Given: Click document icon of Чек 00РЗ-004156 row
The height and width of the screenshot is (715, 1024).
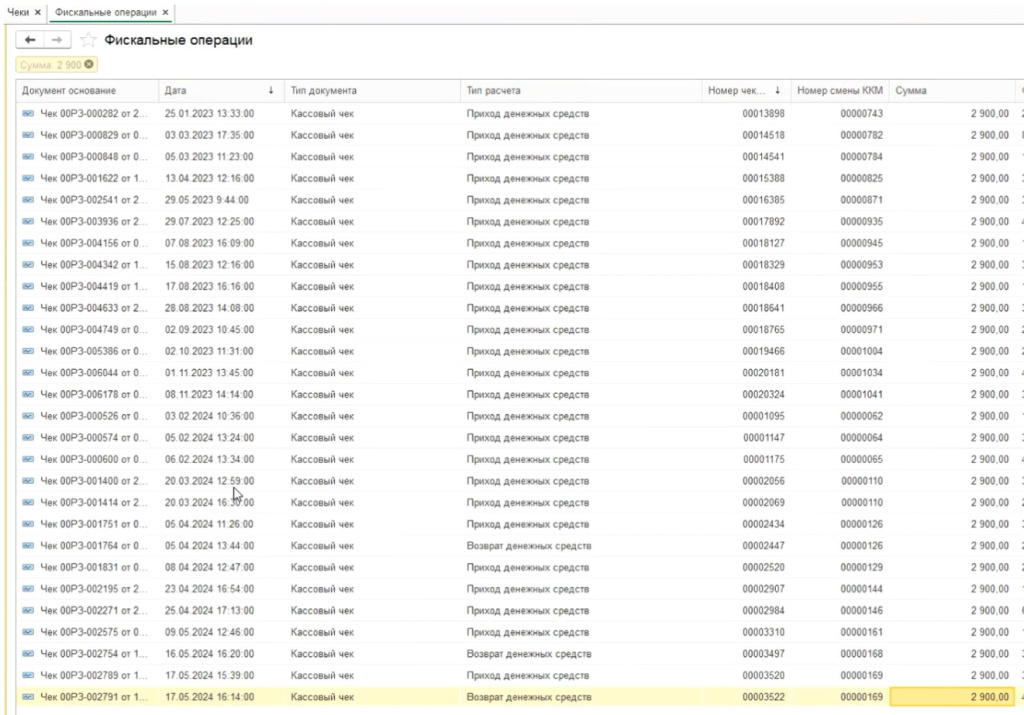Looking at the screenshot, I should coord(28,243).
